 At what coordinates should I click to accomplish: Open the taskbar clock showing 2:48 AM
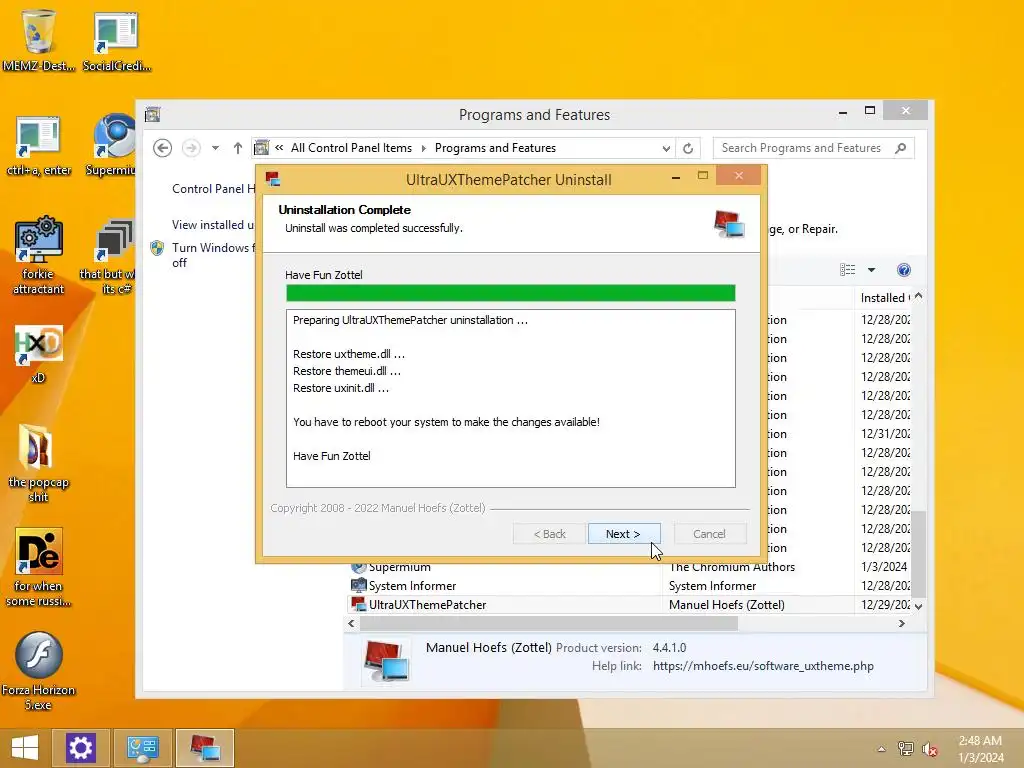980,749
